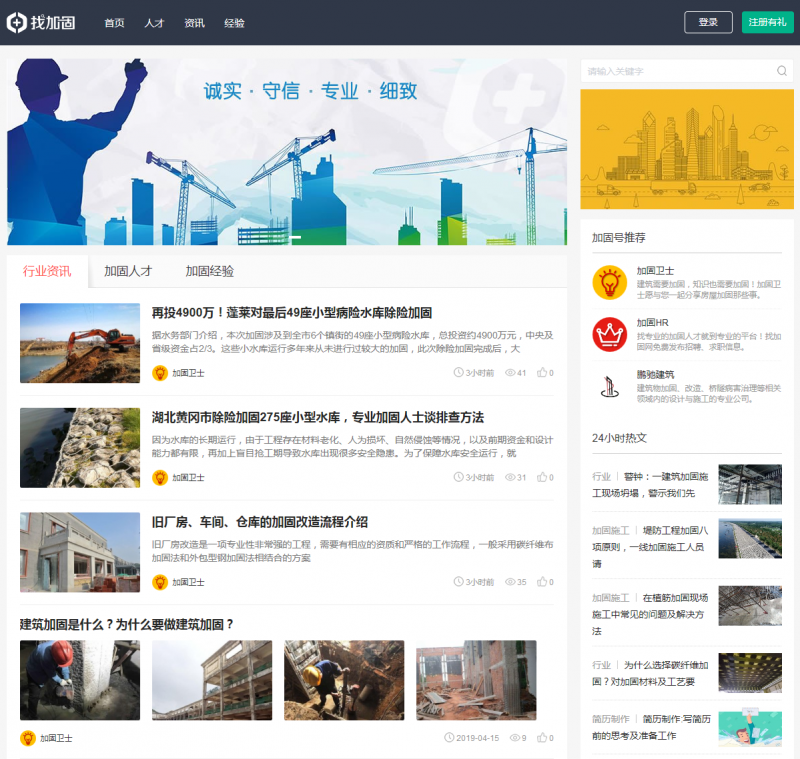Image resolution: width=800 pixels, height=759 pixels.
Task: Click the like icon on the 旧厂房 article
Action: coord(542,581)
